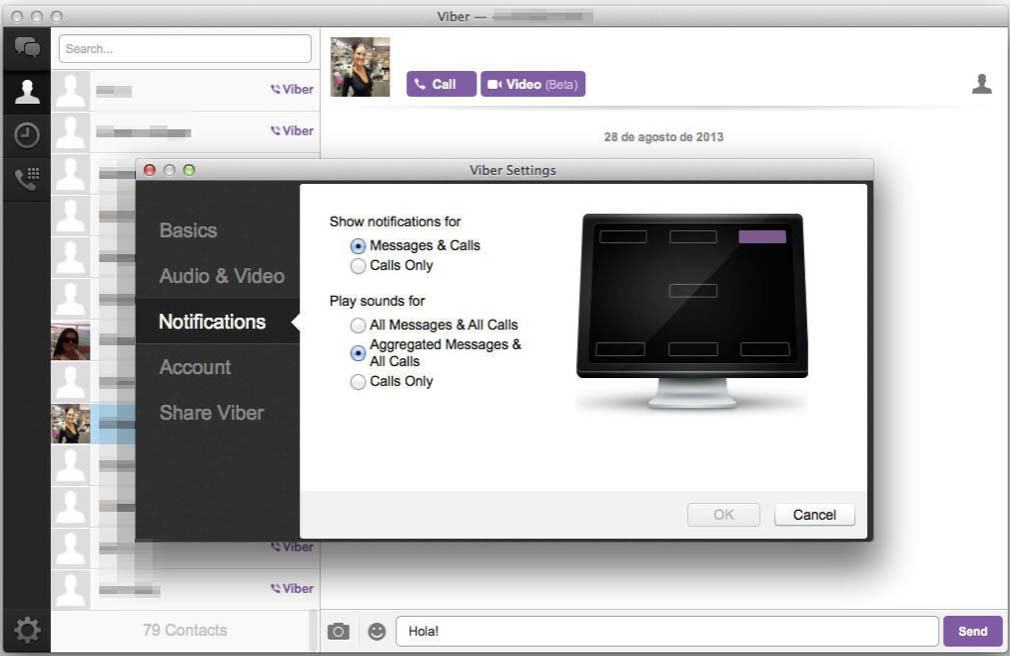
Task: Click the OK button in settings
Action: [723, 515]
